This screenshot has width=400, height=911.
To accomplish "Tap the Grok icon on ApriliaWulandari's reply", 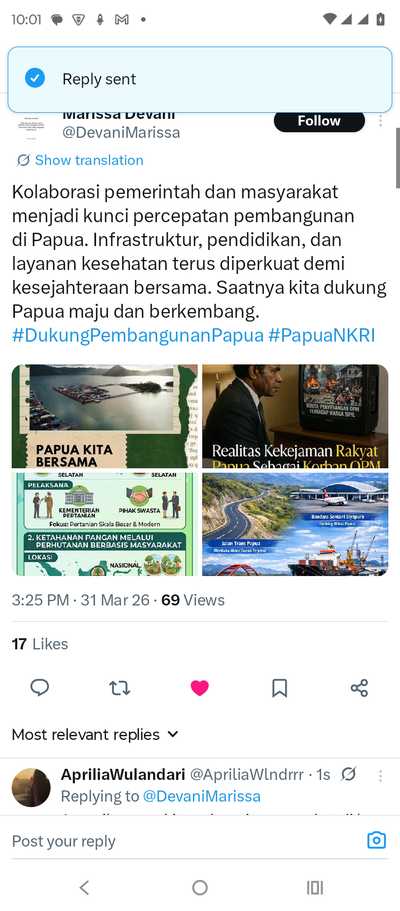I will pos(348,774).
